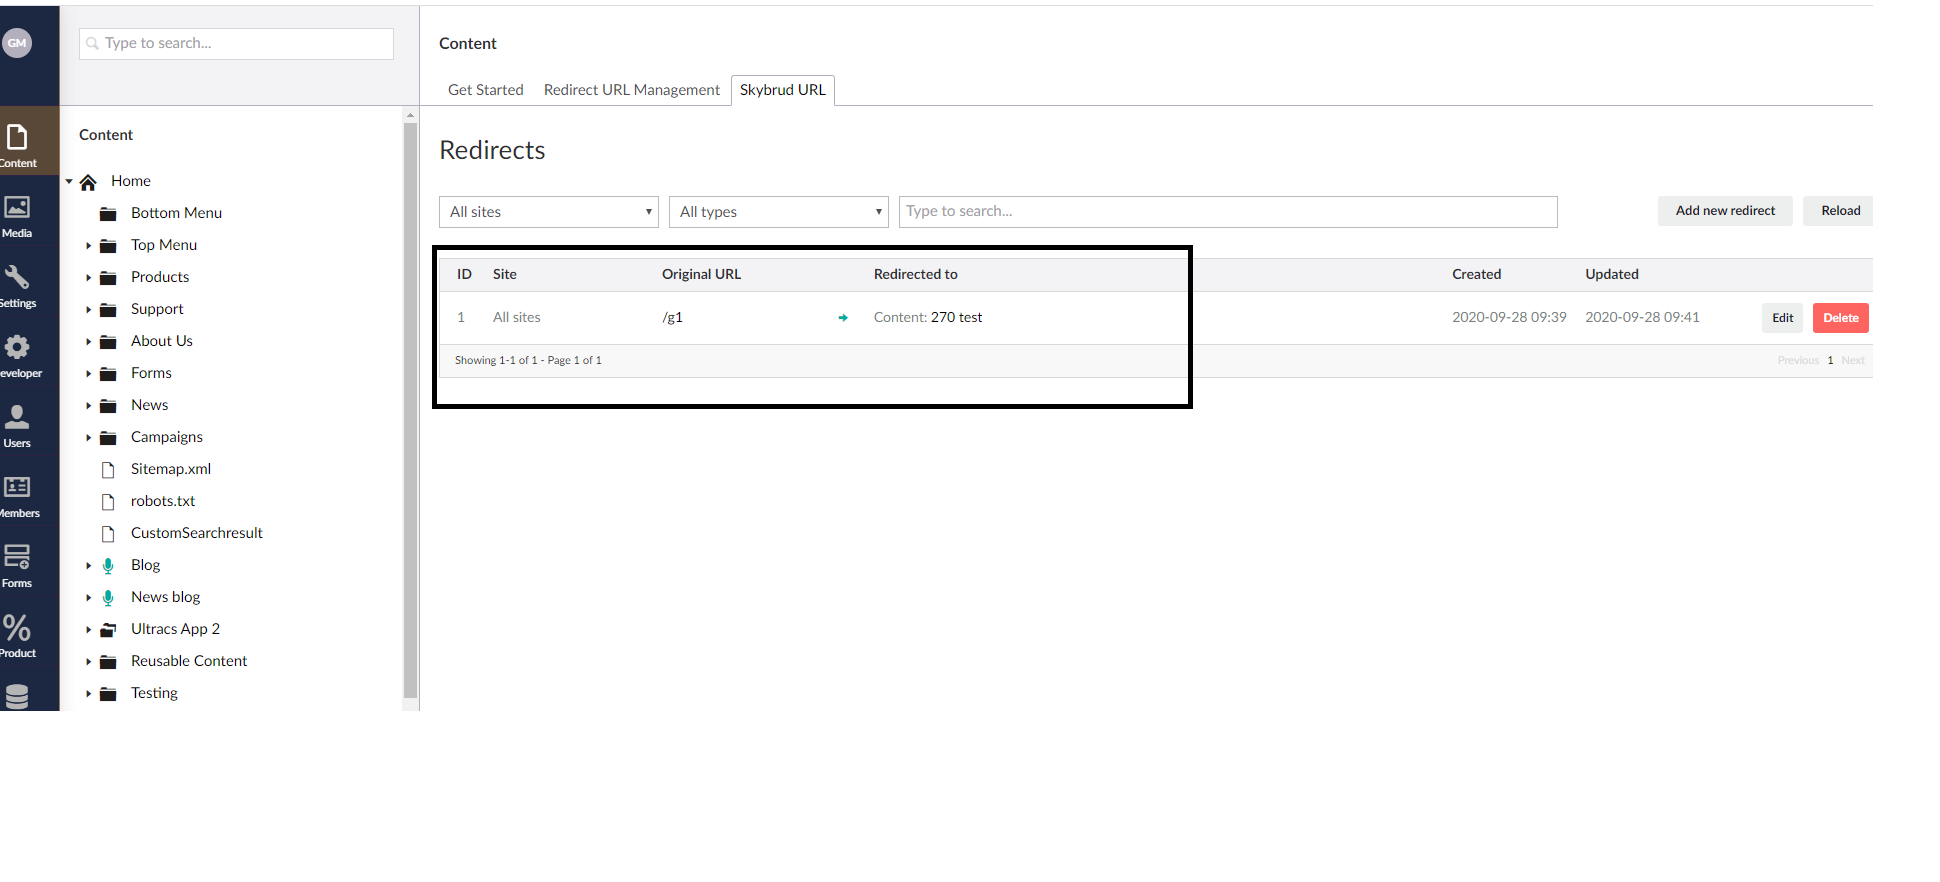This screenshot has width=1940, height=882.
Task: Select the Skybrud URL tab
Action: 783,90
